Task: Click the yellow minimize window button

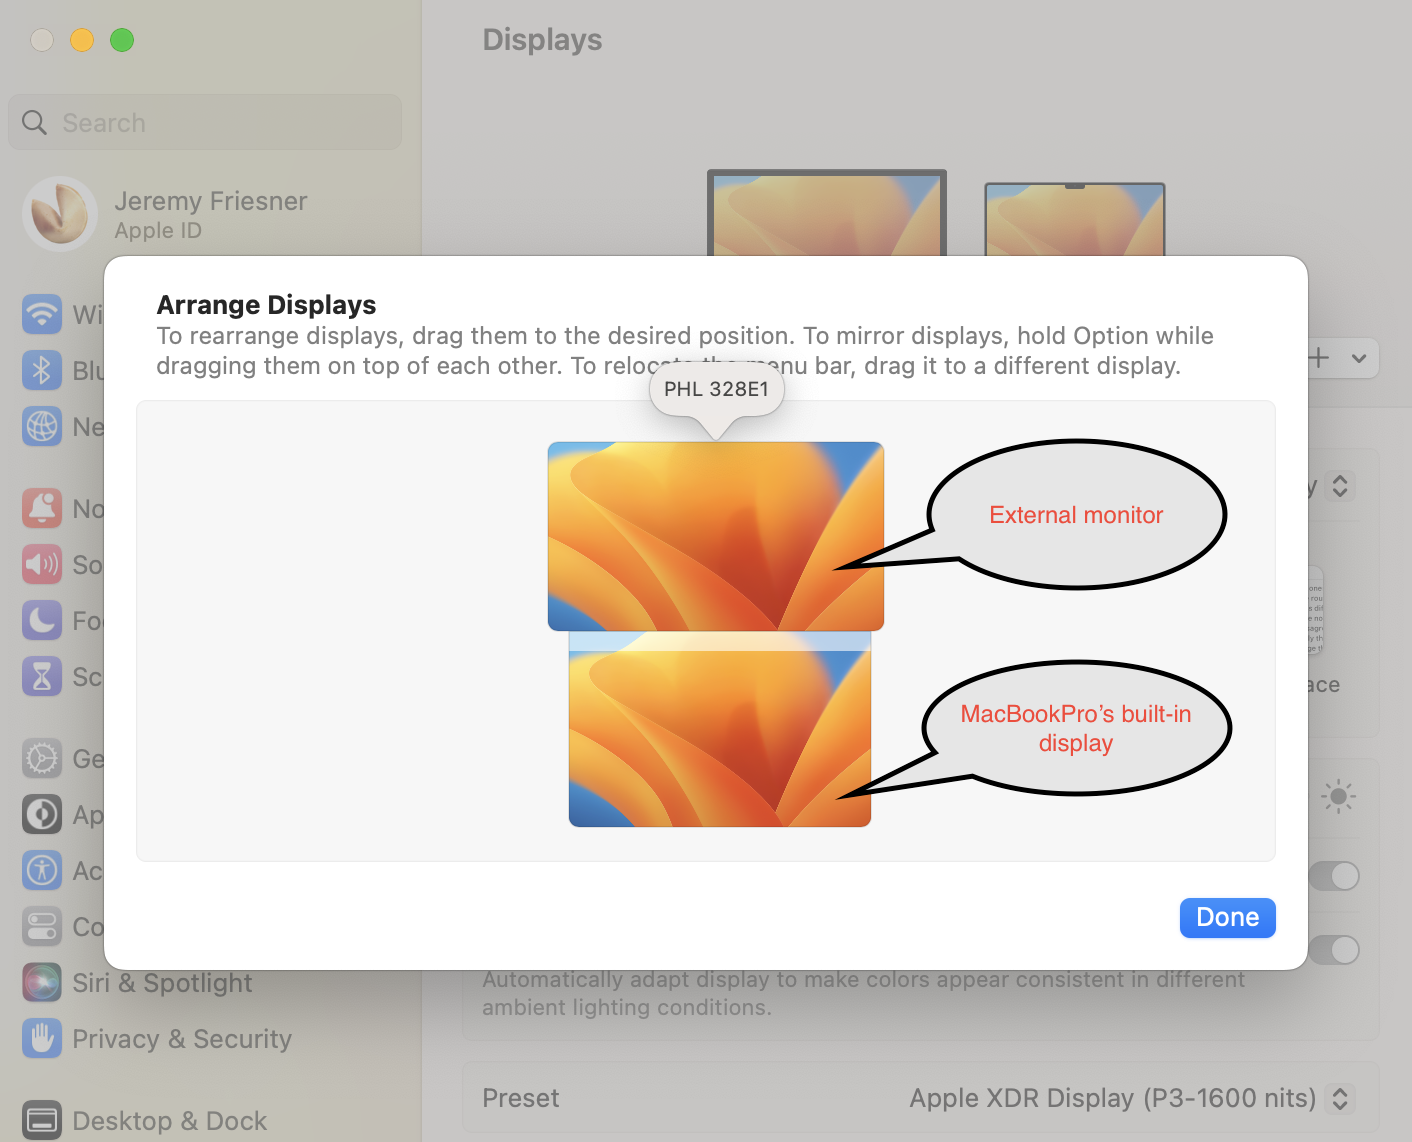Action: click(82, 40)
